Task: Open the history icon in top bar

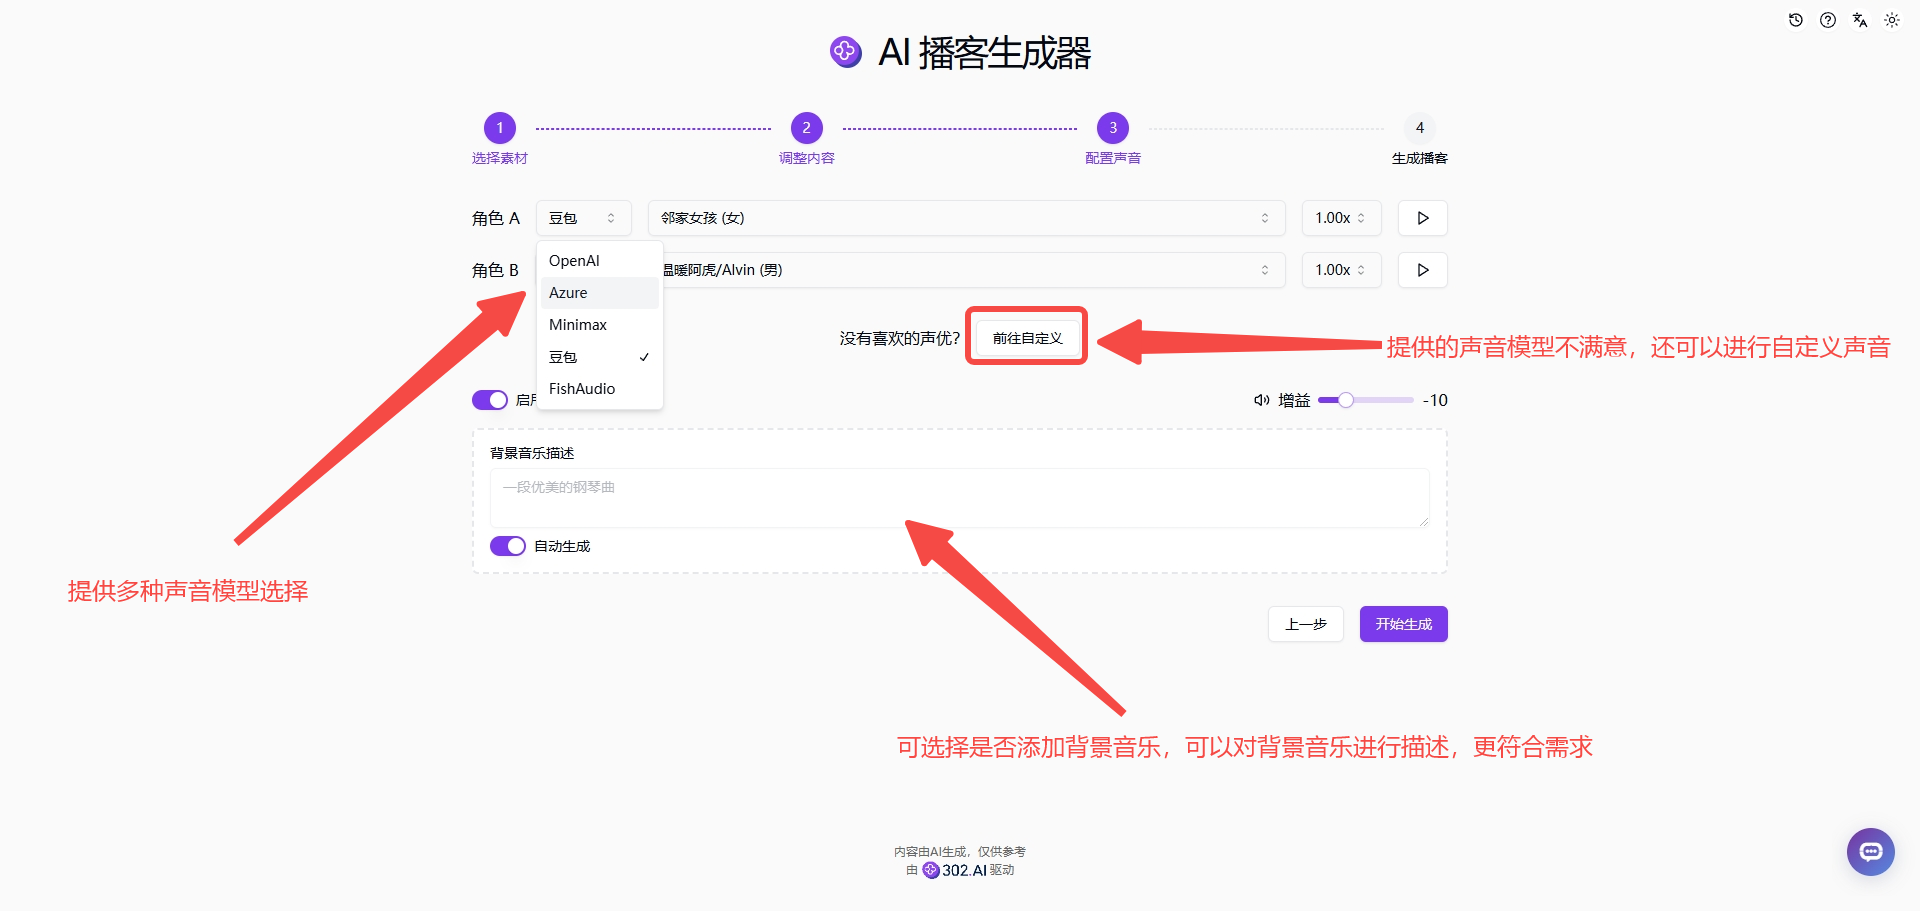Action: (1796, 20)
